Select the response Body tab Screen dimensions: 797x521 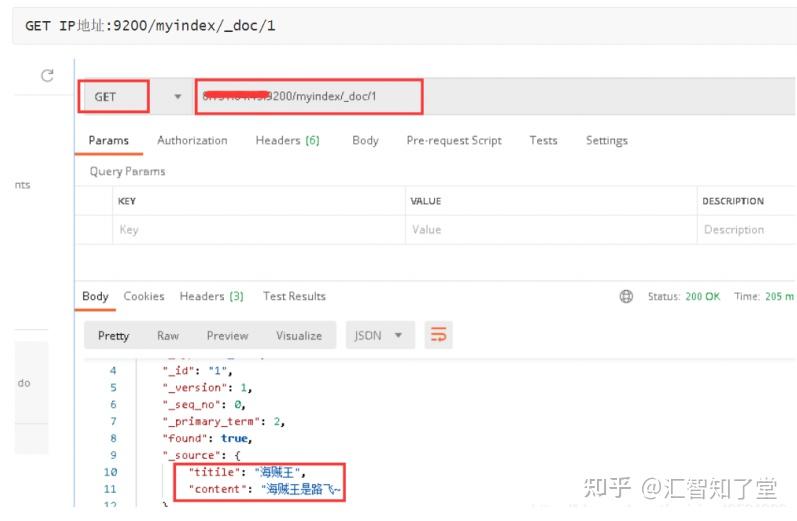tap(95, 296)
